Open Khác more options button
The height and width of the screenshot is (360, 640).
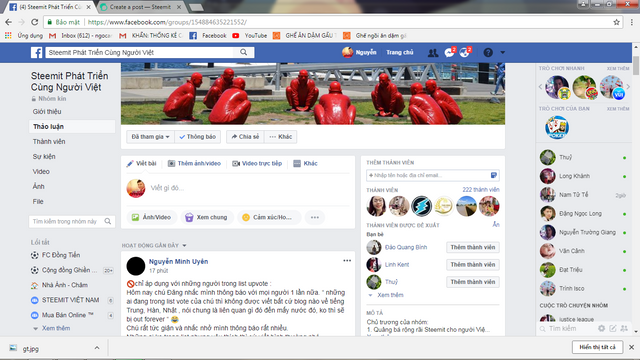(281, 137)
